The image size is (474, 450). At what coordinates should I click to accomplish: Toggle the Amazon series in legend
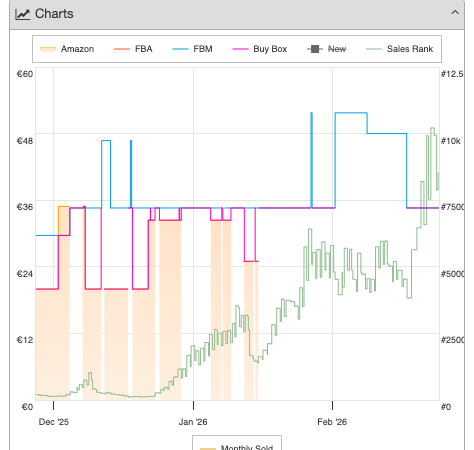[67, 49]
